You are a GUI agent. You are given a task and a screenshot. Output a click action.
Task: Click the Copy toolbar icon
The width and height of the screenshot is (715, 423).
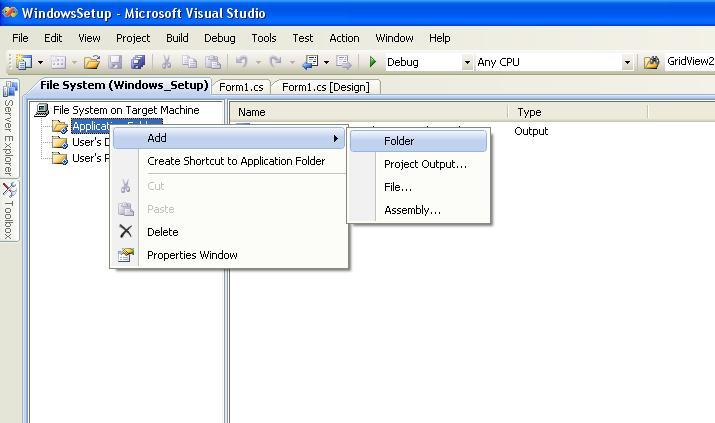click(189, 62)
